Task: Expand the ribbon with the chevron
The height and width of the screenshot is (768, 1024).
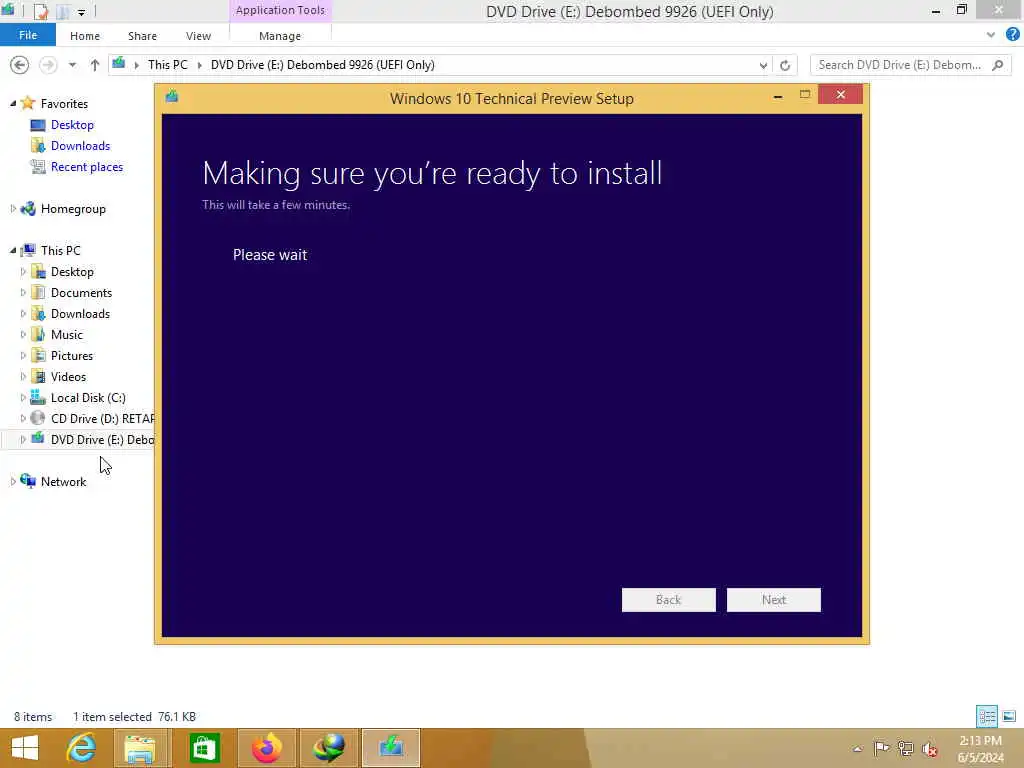Action: click(991, 35)
